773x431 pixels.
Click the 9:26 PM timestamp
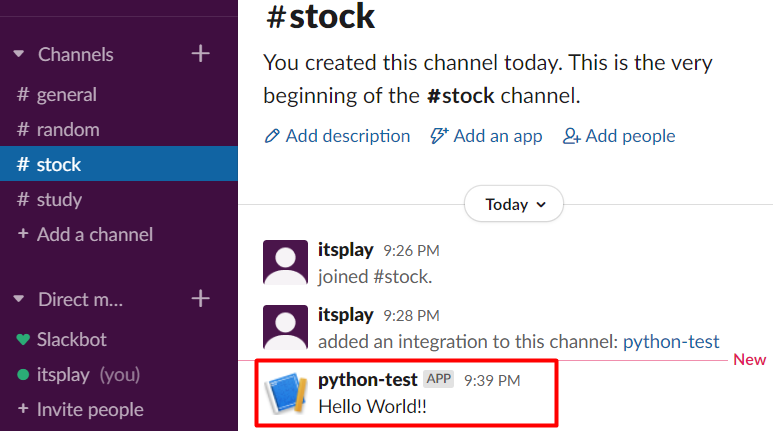coord(411,251)
